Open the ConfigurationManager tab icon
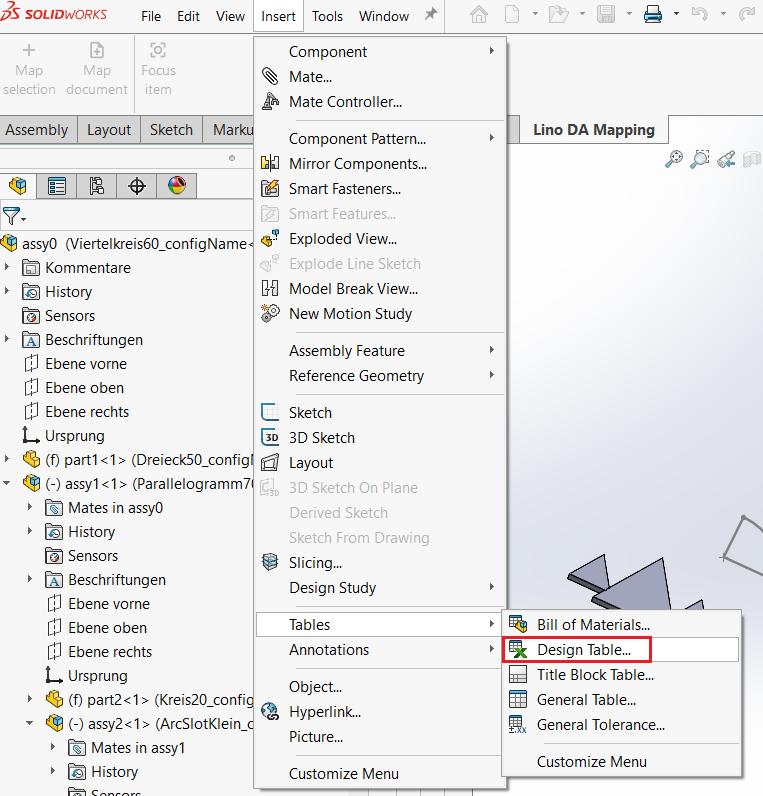Image resolution: width=763 pixels, height=796 pixels. 97,186
